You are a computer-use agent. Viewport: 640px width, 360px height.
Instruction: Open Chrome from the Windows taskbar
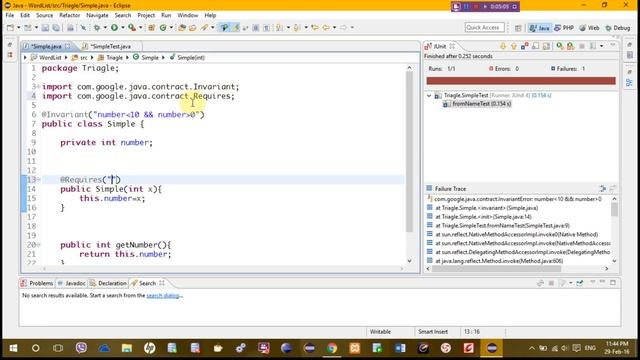tap(332, 348)
